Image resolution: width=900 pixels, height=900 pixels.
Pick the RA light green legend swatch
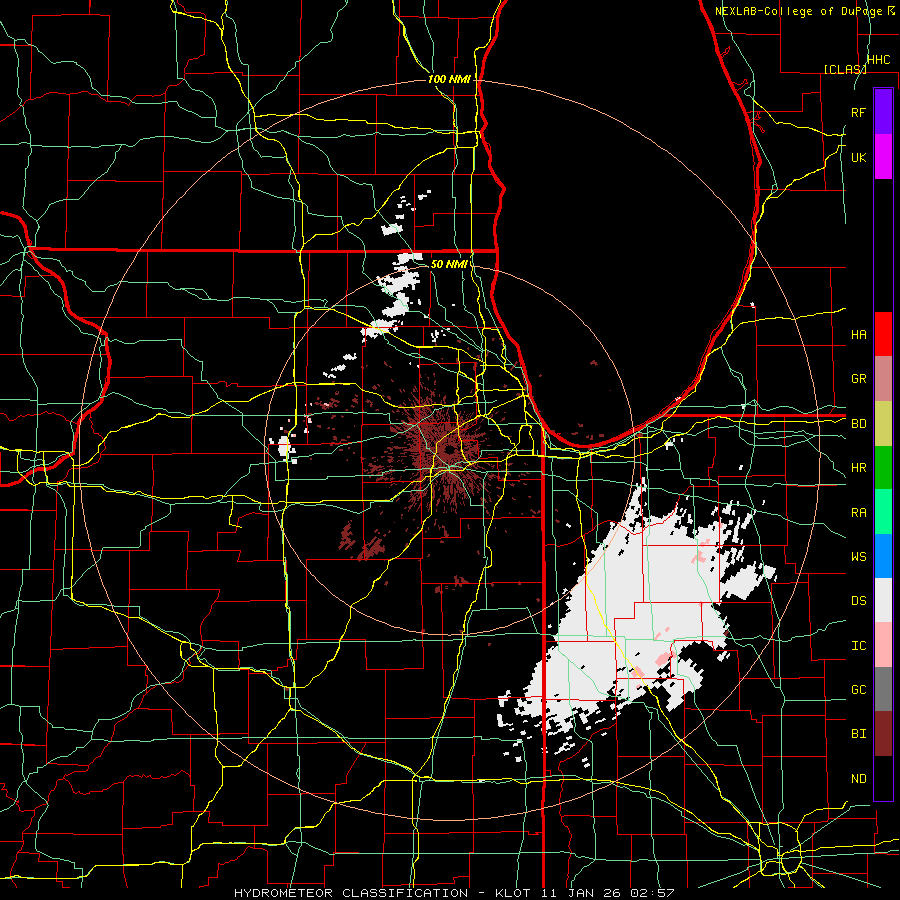[883, 512]
